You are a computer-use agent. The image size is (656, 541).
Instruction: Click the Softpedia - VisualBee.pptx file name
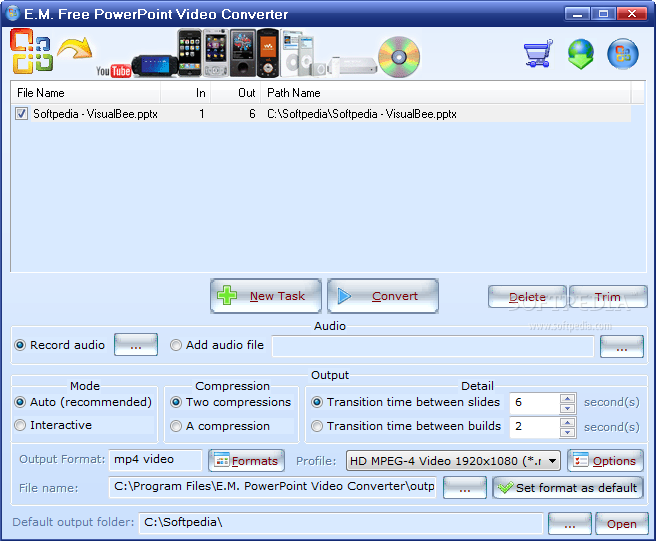(95, 114)
